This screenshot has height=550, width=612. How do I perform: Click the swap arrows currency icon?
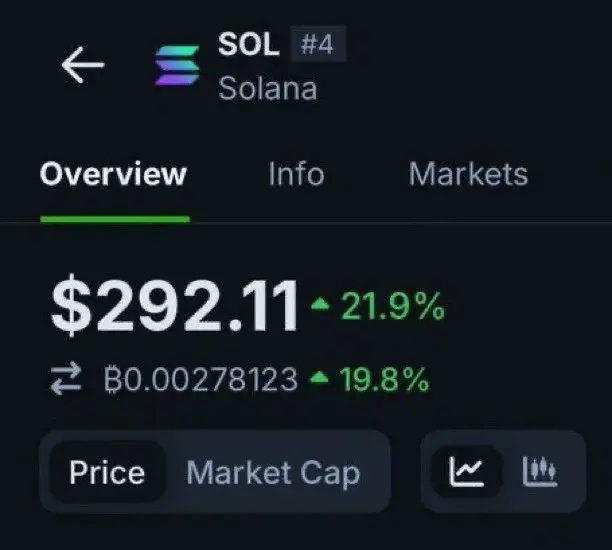point(68,380)
